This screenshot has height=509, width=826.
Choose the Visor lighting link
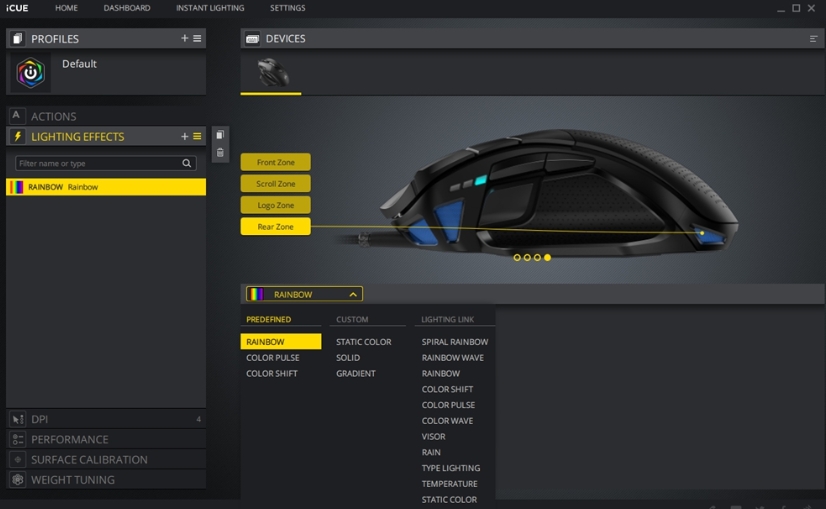pos(434,436)
